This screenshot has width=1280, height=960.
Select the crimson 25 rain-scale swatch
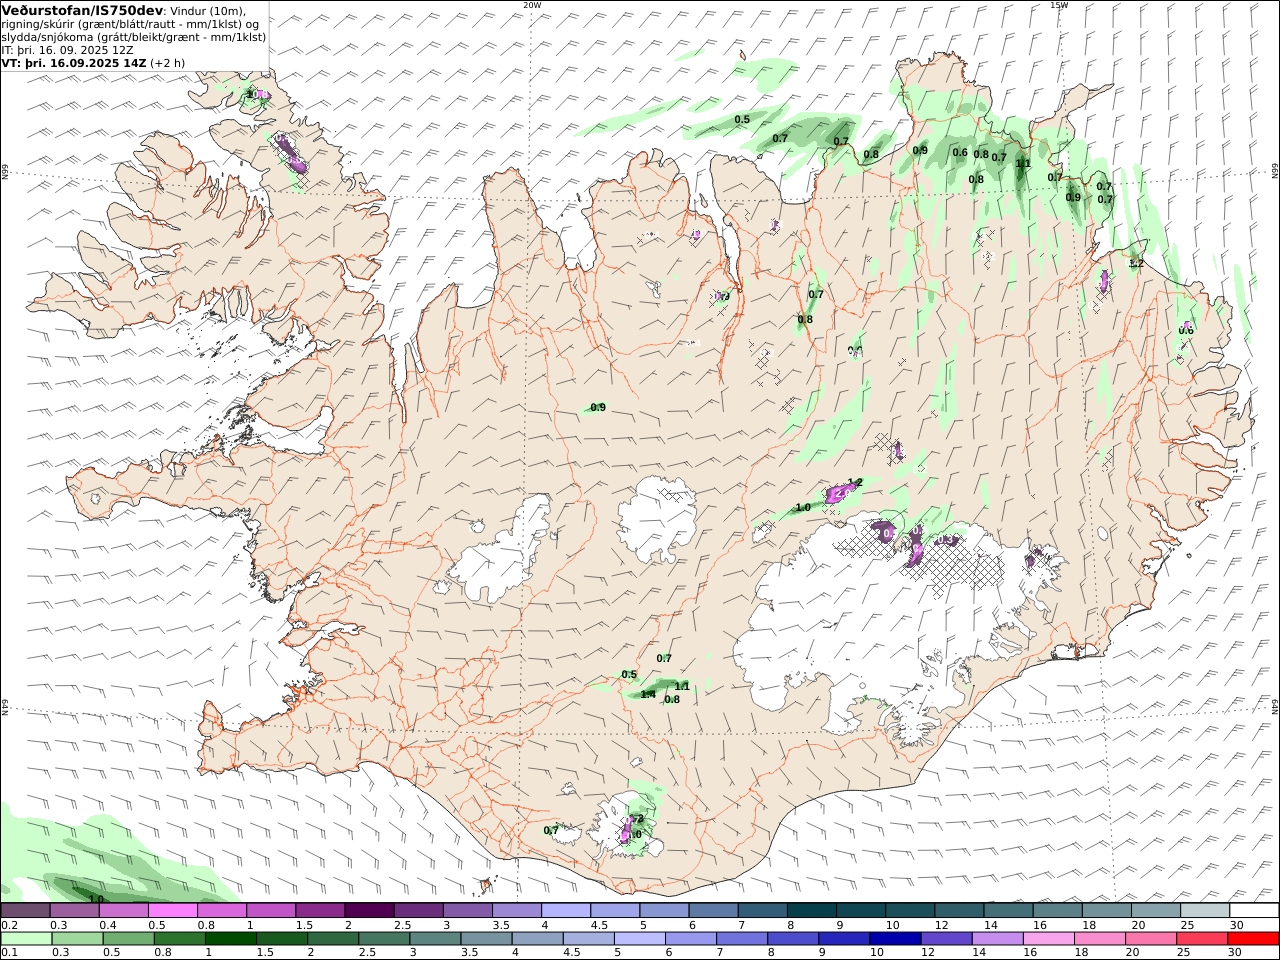(1203, 939)
